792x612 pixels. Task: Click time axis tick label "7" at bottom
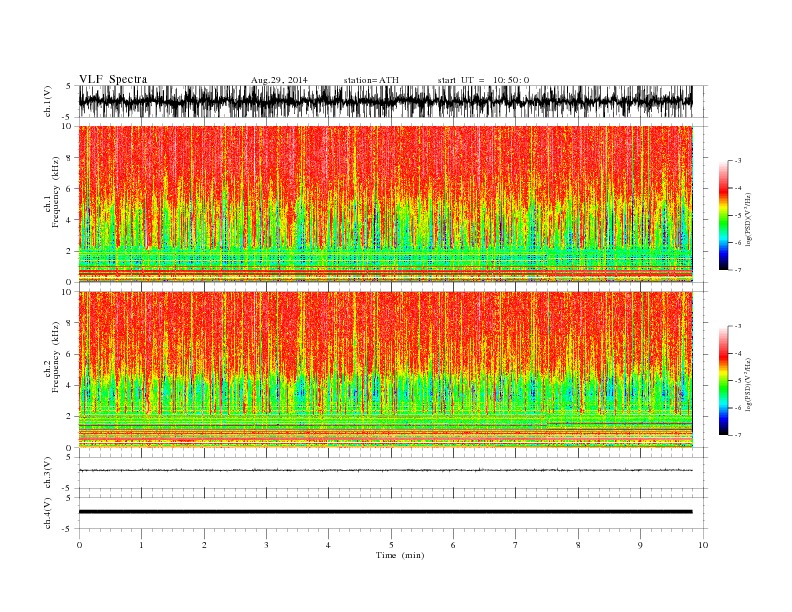[x=516, y=545]
